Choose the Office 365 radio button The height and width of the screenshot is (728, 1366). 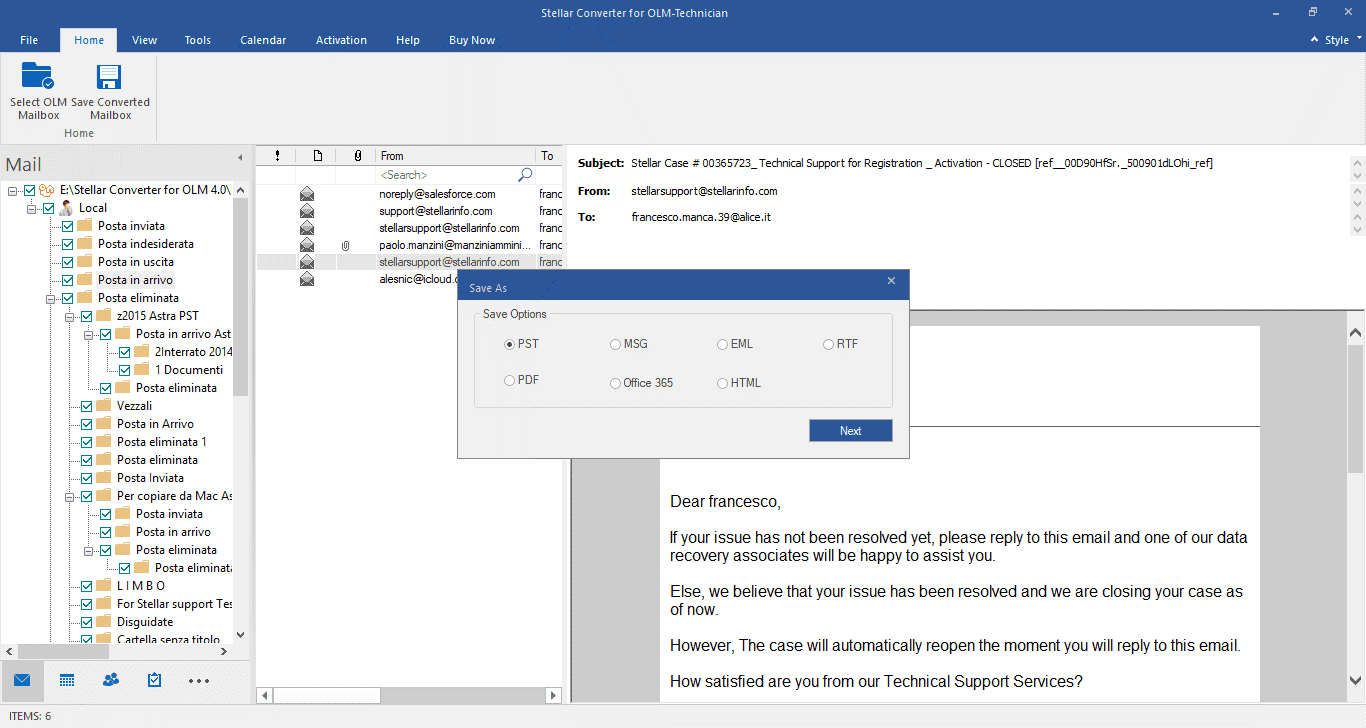[x=615, y=383]
